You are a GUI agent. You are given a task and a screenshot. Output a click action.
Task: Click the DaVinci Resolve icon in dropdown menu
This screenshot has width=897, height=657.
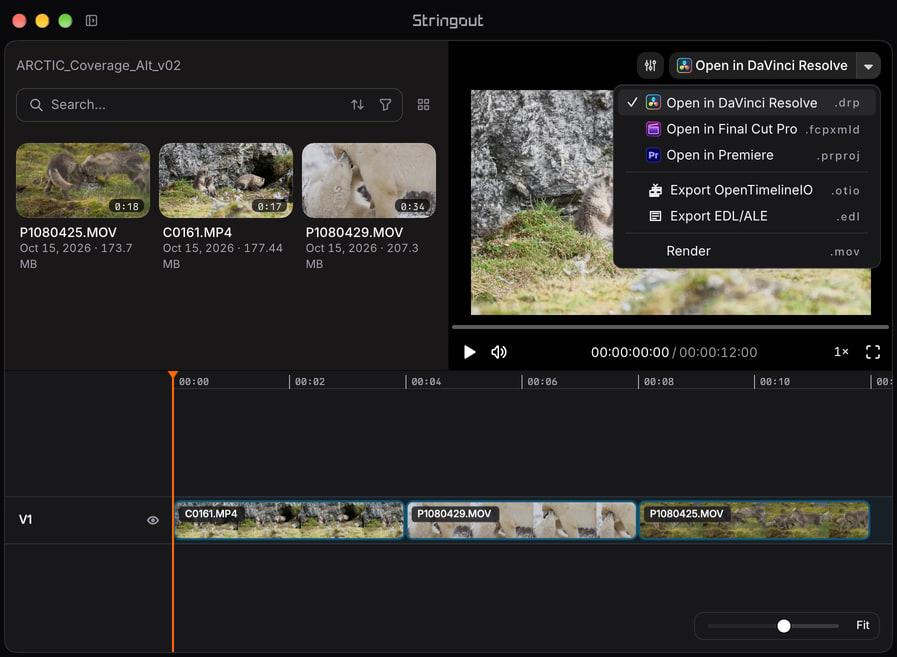653,102
